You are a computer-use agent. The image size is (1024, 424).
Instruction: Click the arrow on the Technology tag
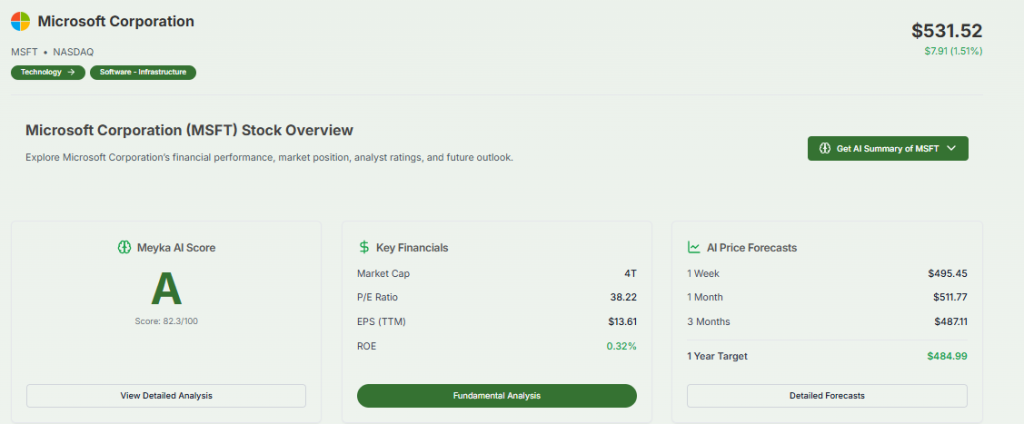click(x=71, y=73)
